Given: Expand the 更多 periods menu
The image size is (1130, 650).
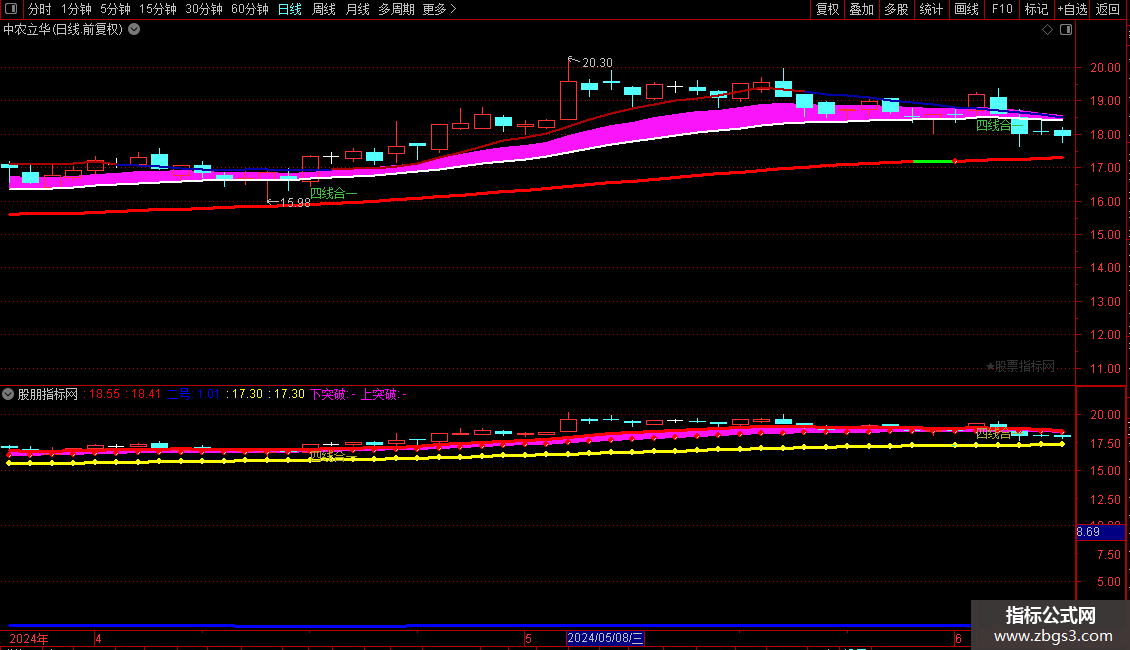Looking at the screenshot, I should coord(439,9).
